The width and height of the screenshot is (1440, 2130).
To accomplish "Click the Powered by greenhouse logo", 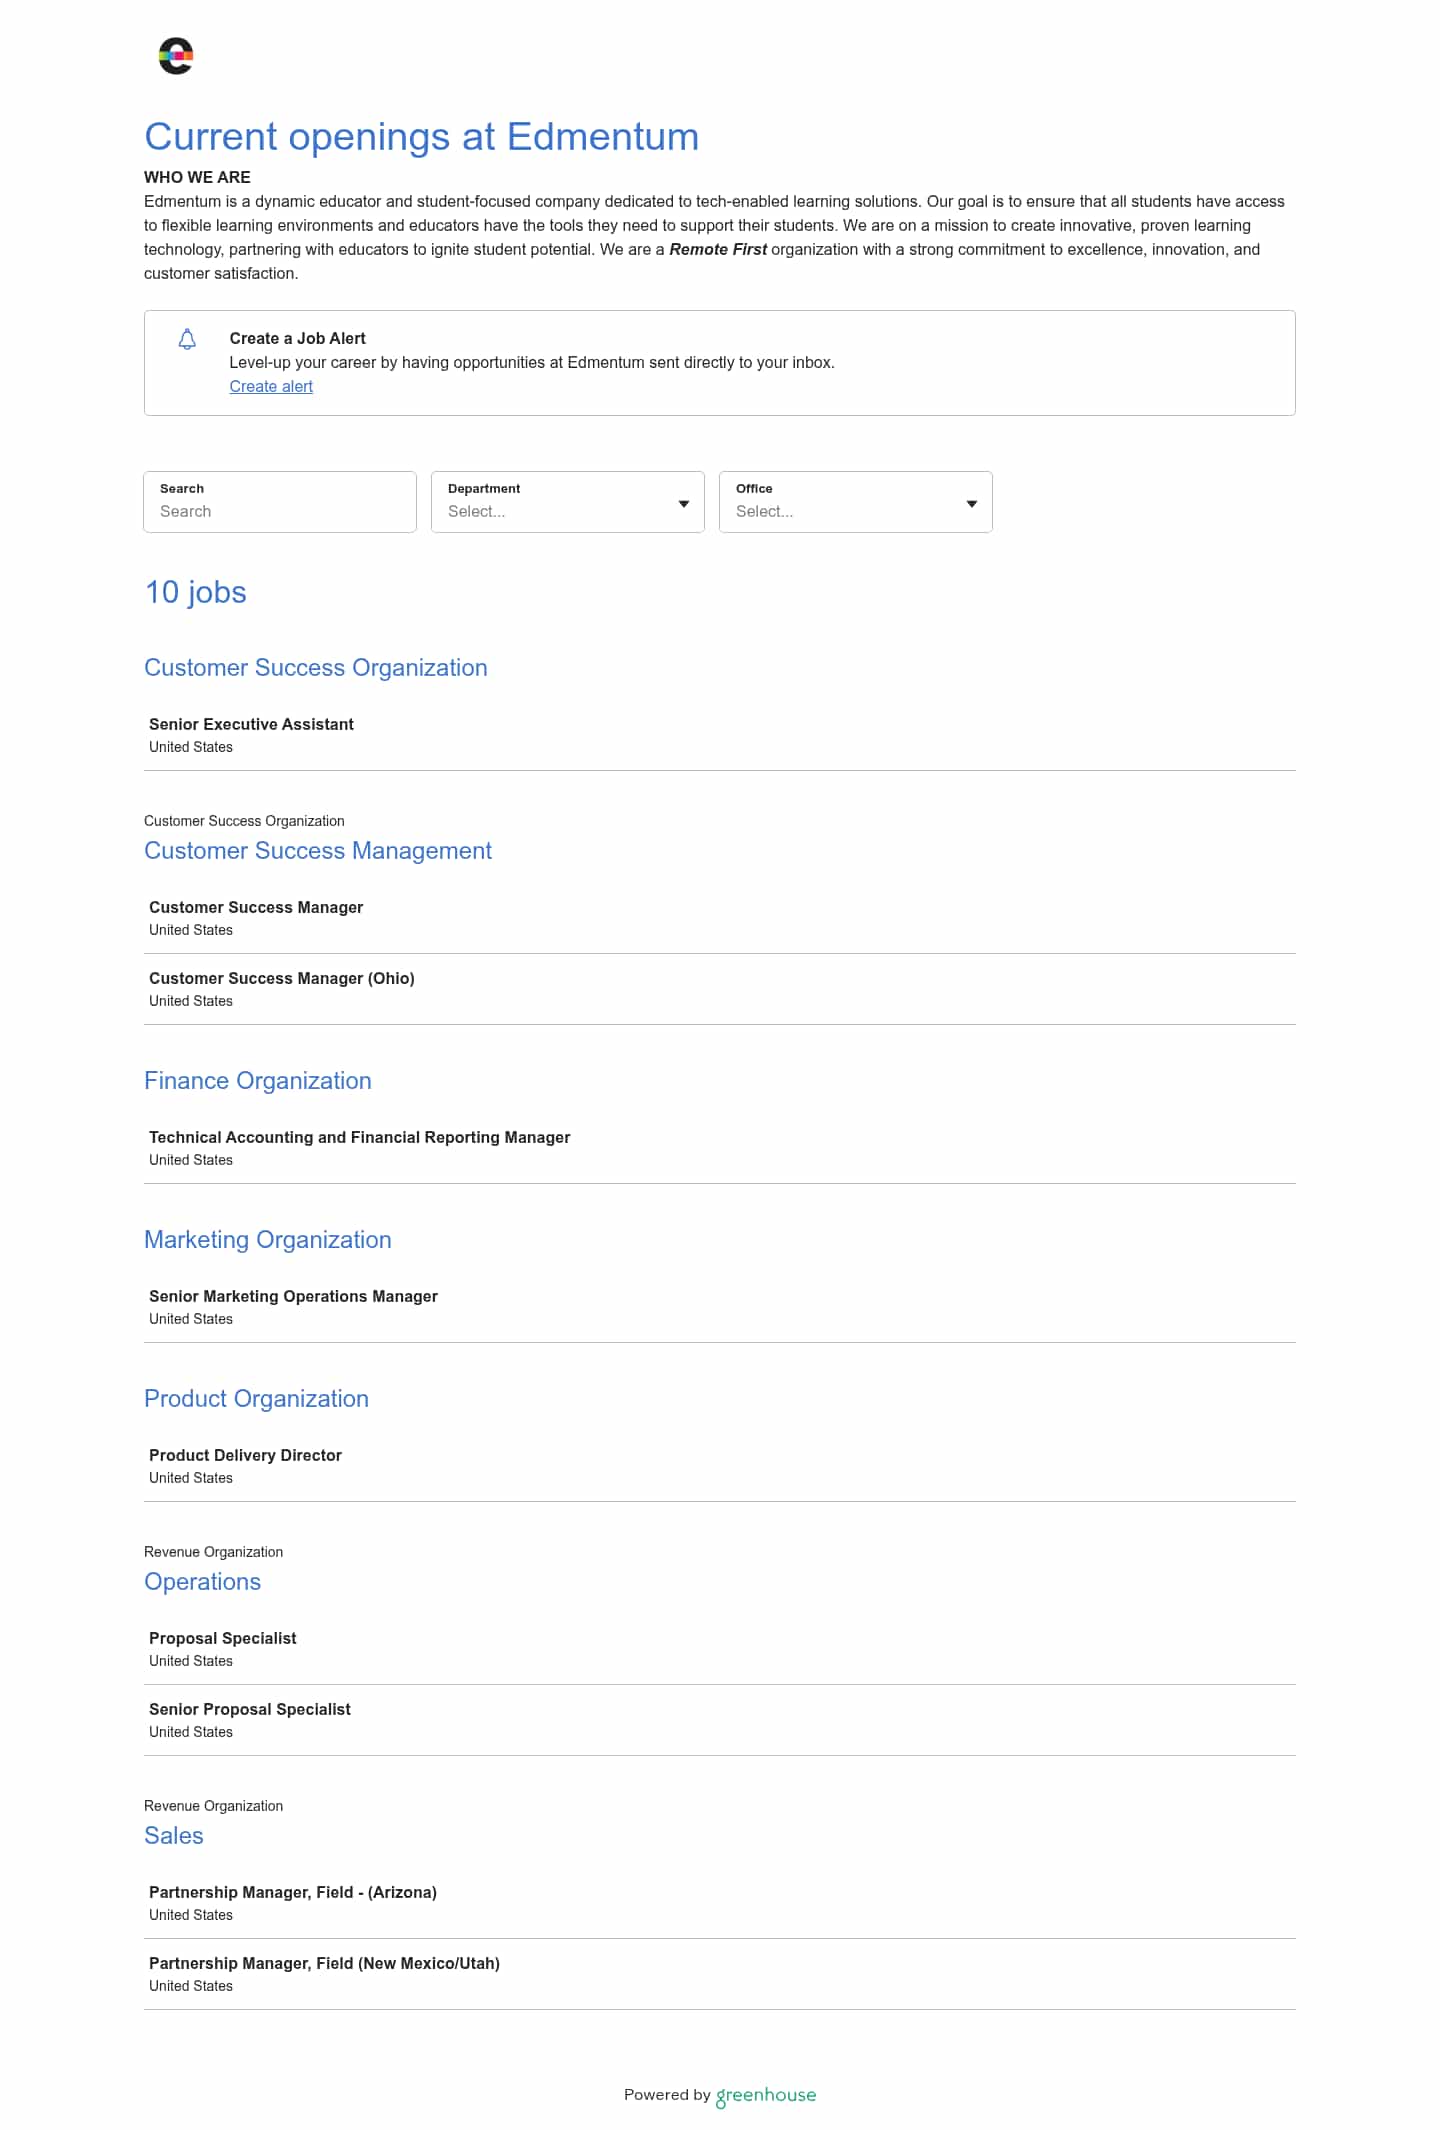I will pyautogui.click(x=766, y=2096).
